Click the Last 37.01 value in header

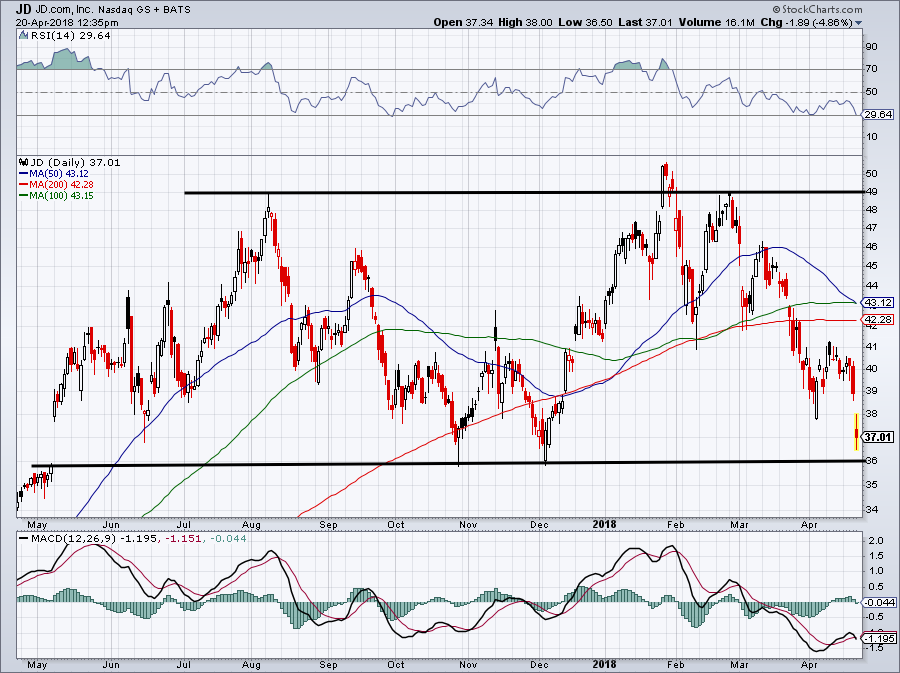point(645,22)
